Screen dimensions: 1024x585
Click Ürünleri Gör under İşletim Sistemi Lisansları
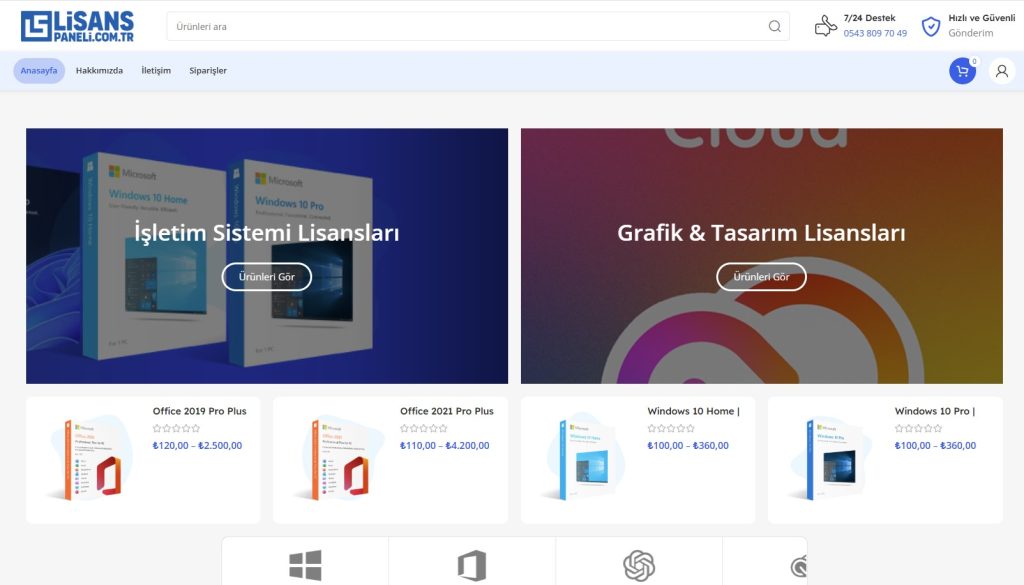pyautogui.click(x=266, y=277)
